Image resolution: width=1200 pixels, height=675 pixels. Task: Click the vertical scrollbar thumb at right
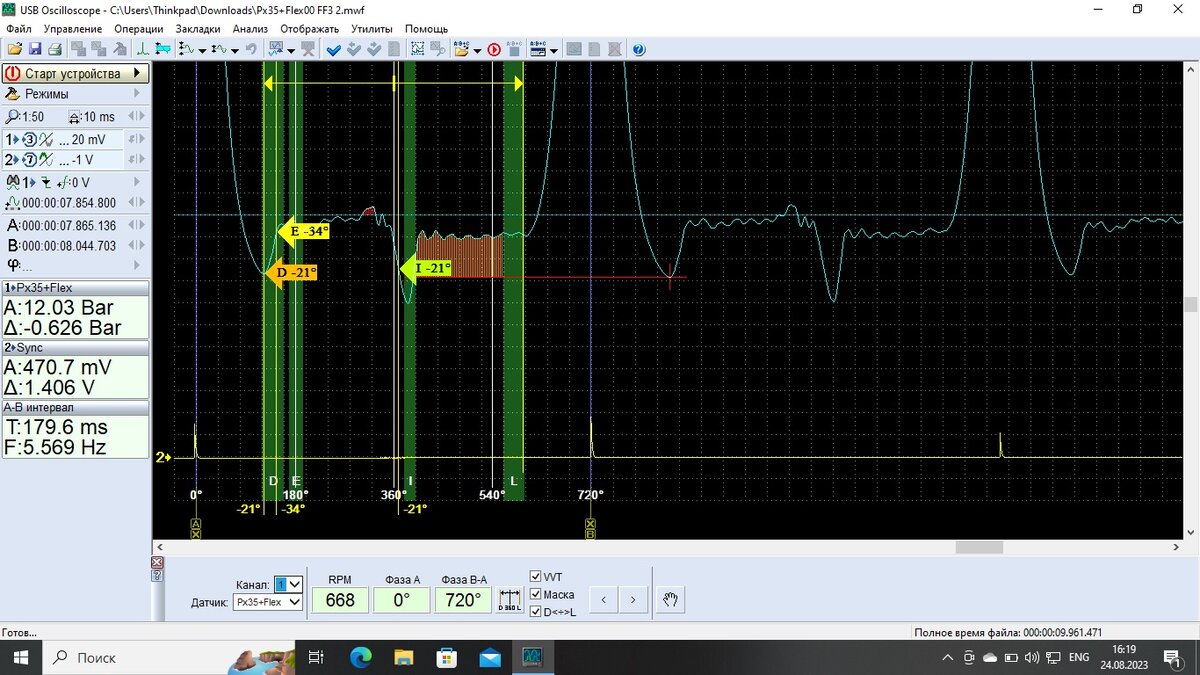pos(1190,304)
